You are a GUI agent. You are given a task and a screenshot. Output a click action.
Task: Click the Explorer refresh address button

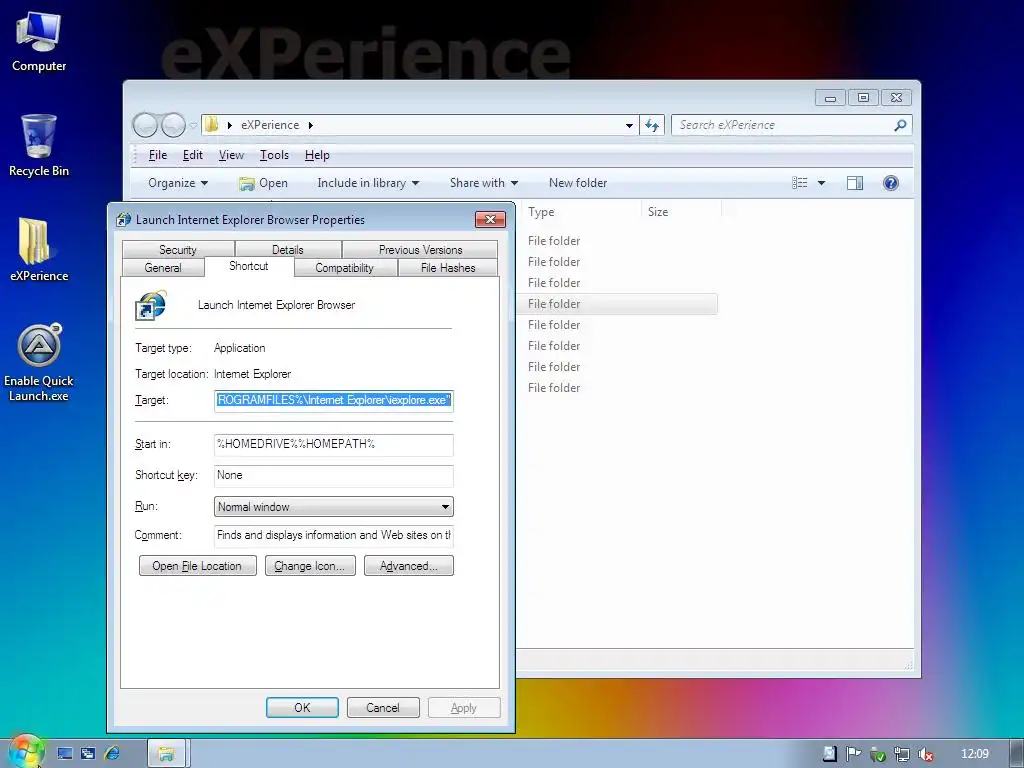[x=652, y=125]
